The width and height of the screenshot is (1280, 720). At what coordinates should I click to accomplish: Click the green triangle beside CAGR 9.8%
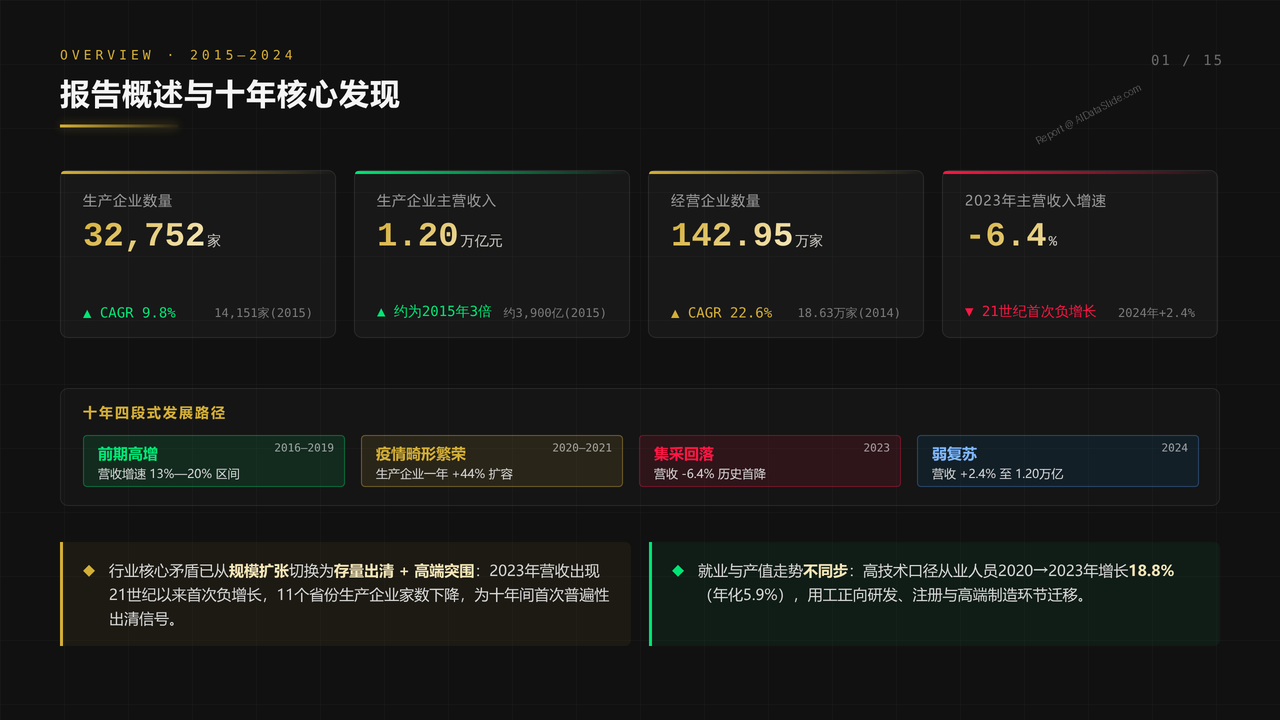[87, 313]
